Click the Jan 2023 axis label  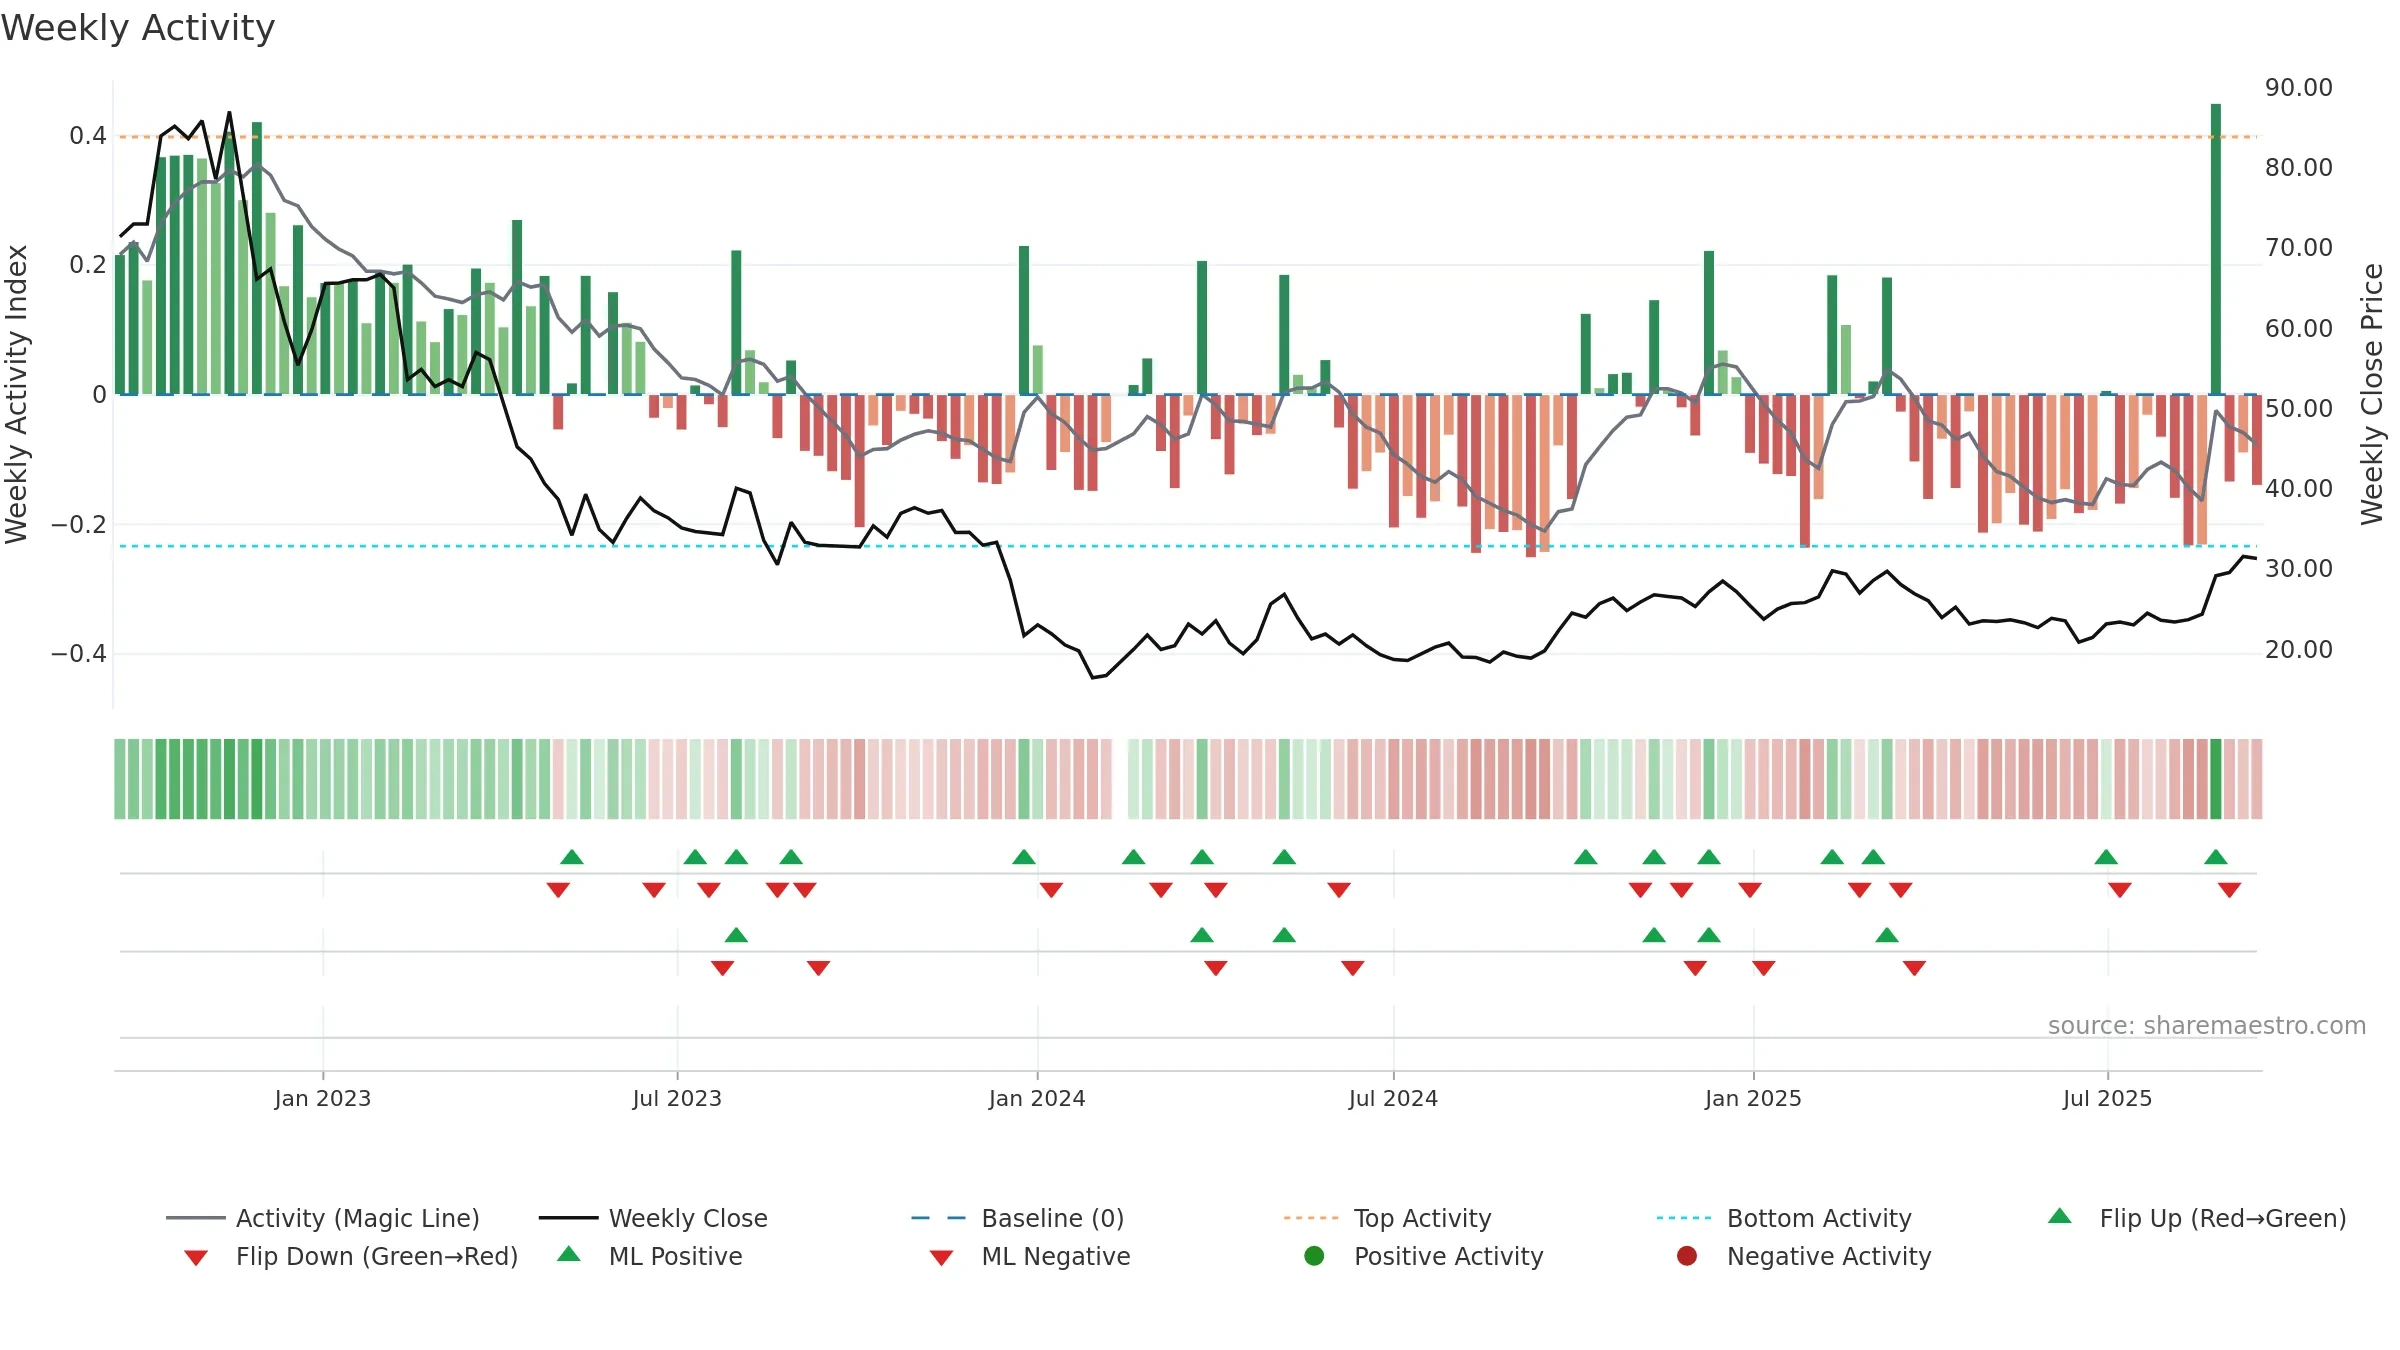(x=323, y=1098)
